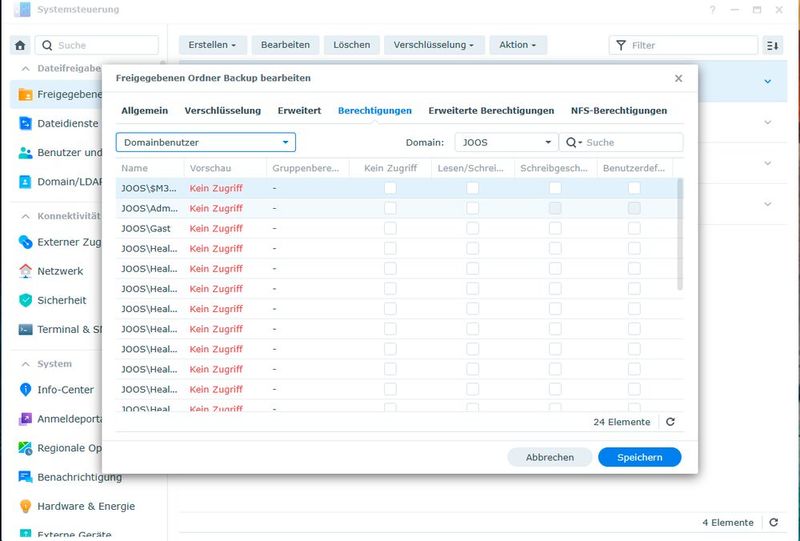Click the Speichern button

(x=639, y=457)
